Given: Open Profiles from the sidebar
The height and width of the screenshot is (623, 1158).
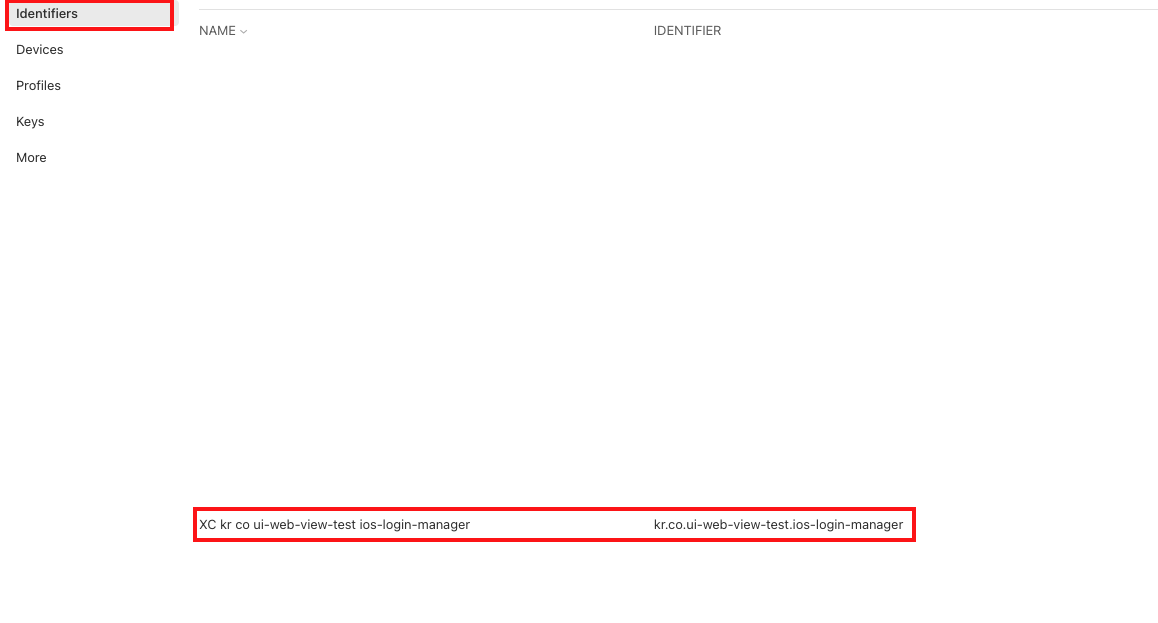Looking at the screenshot, I should click(x=39, y=86).
